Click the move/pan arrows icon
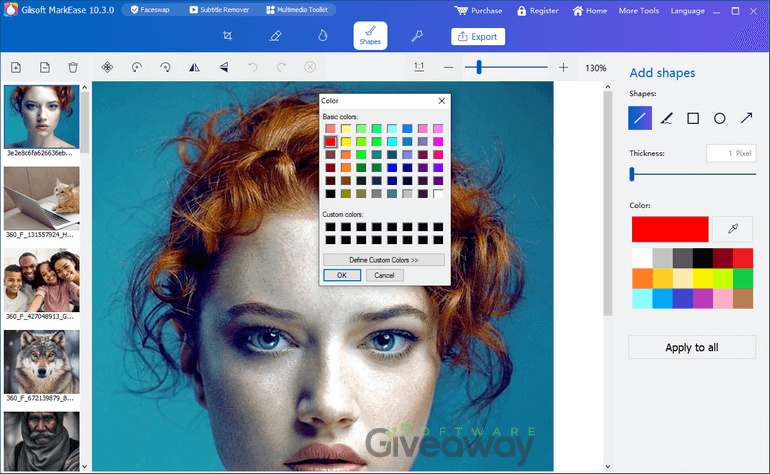This screenshot has height=474, width=770. click(x=107, y=67)
